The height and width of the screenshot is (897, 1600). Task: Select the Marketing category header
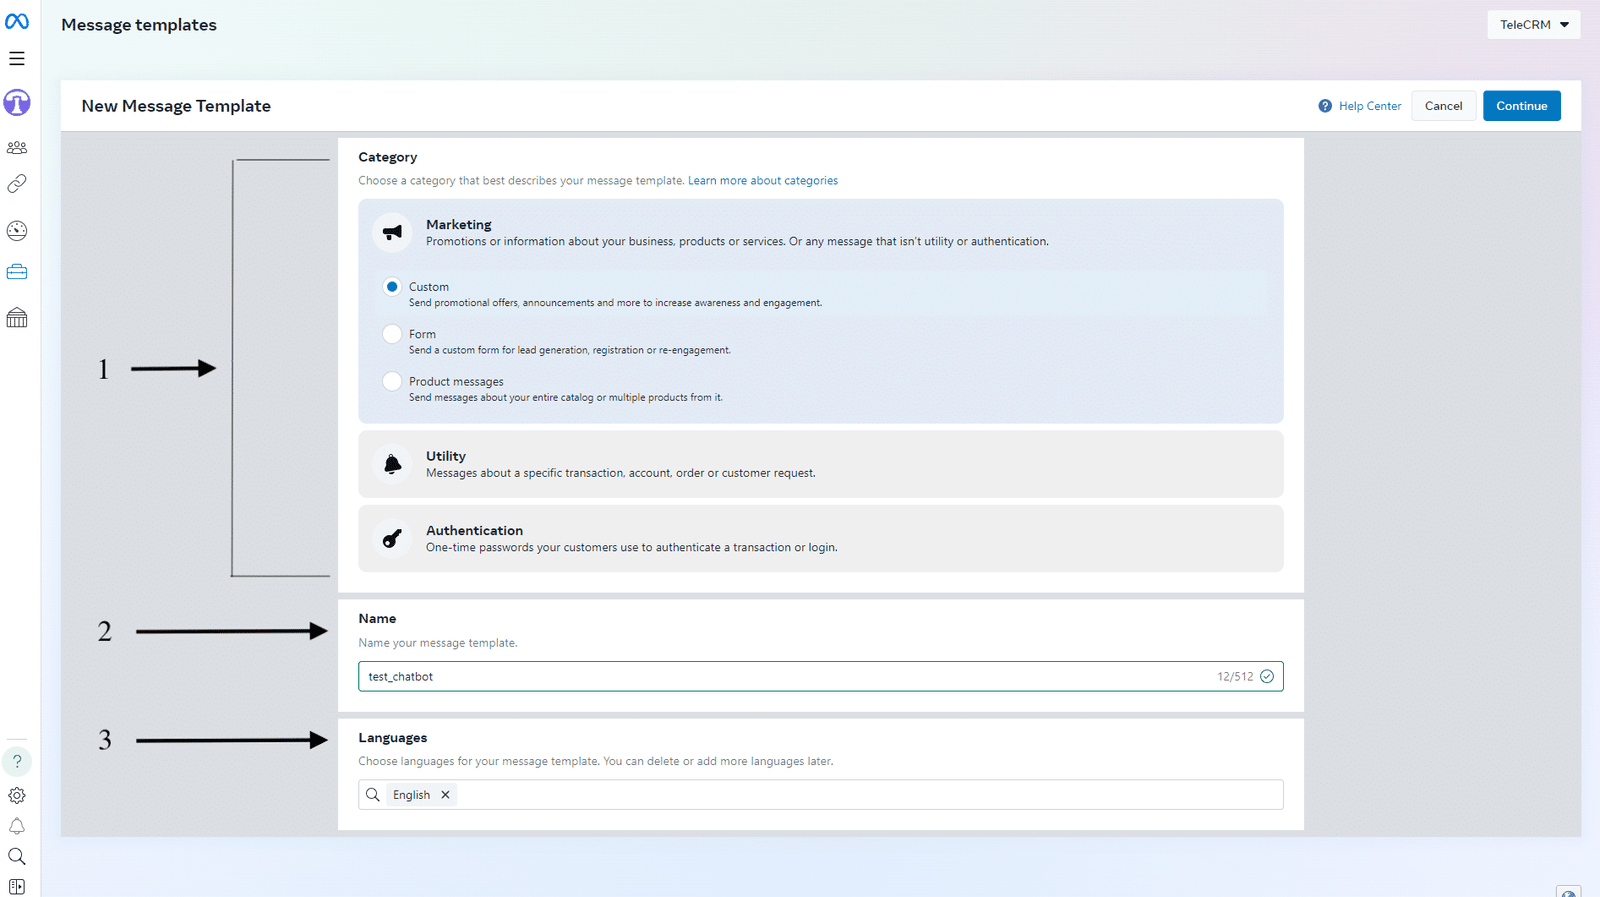(458, 225)
